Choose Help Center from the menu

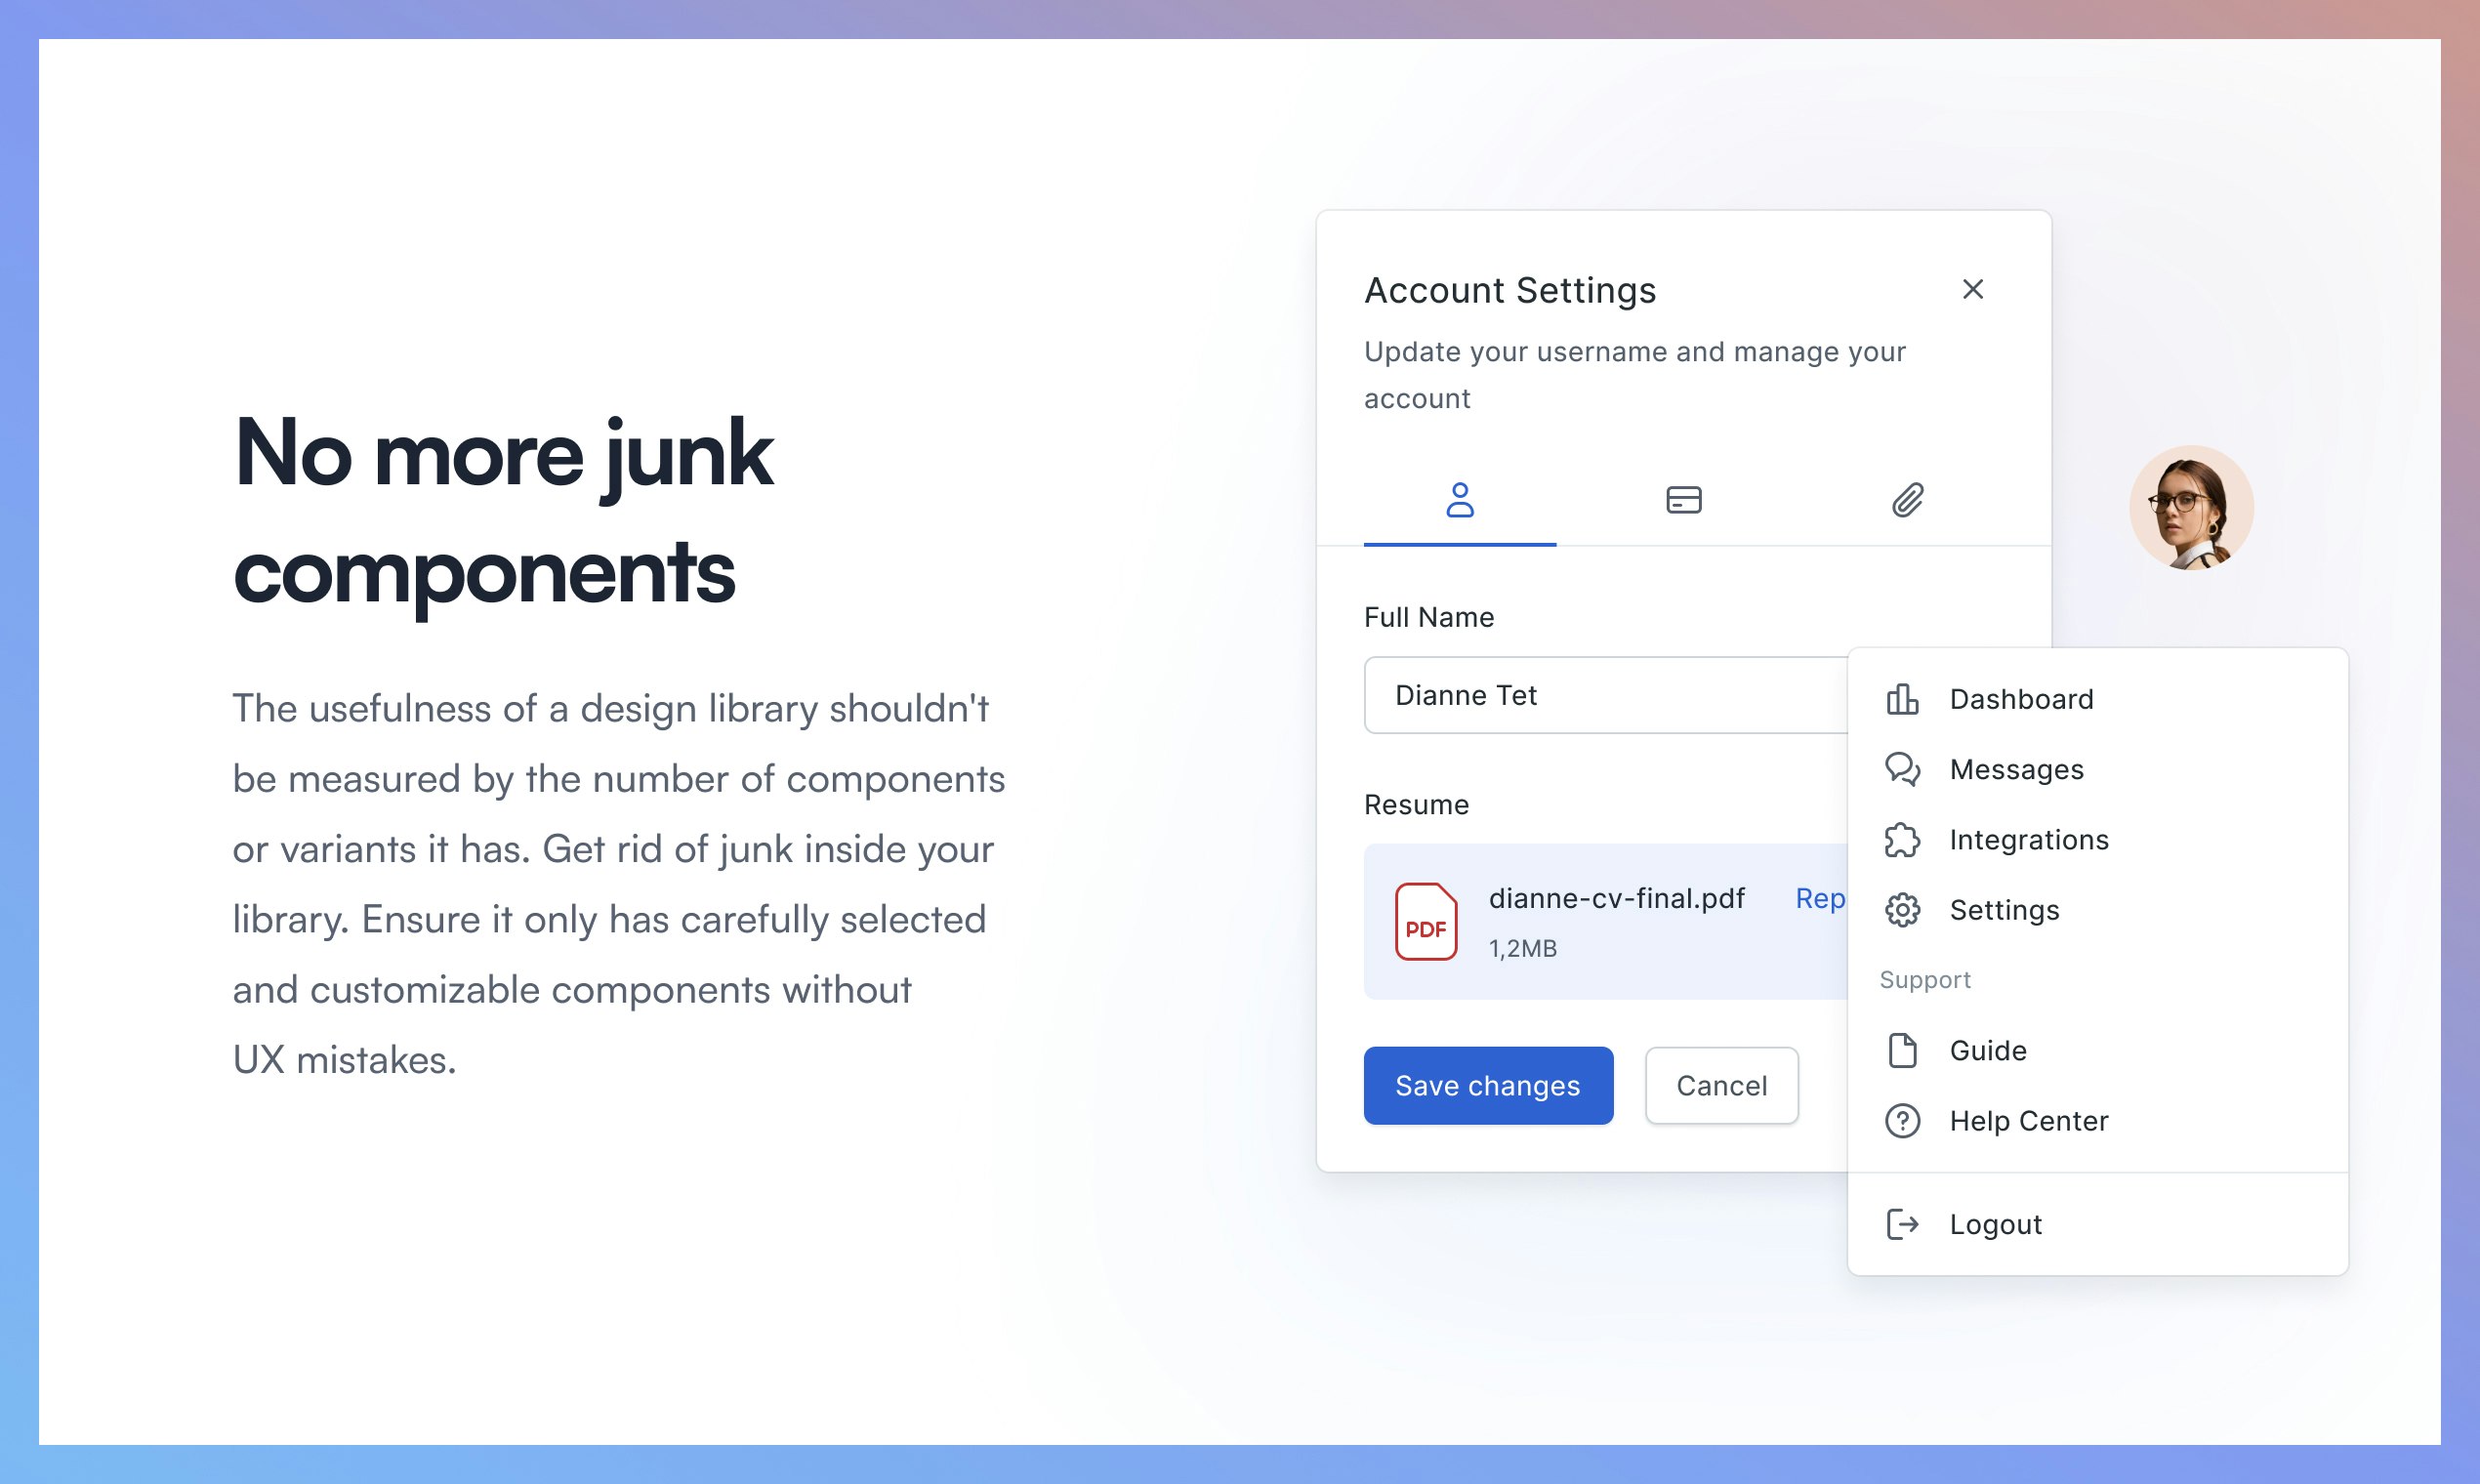(x=2028, y=1121)
